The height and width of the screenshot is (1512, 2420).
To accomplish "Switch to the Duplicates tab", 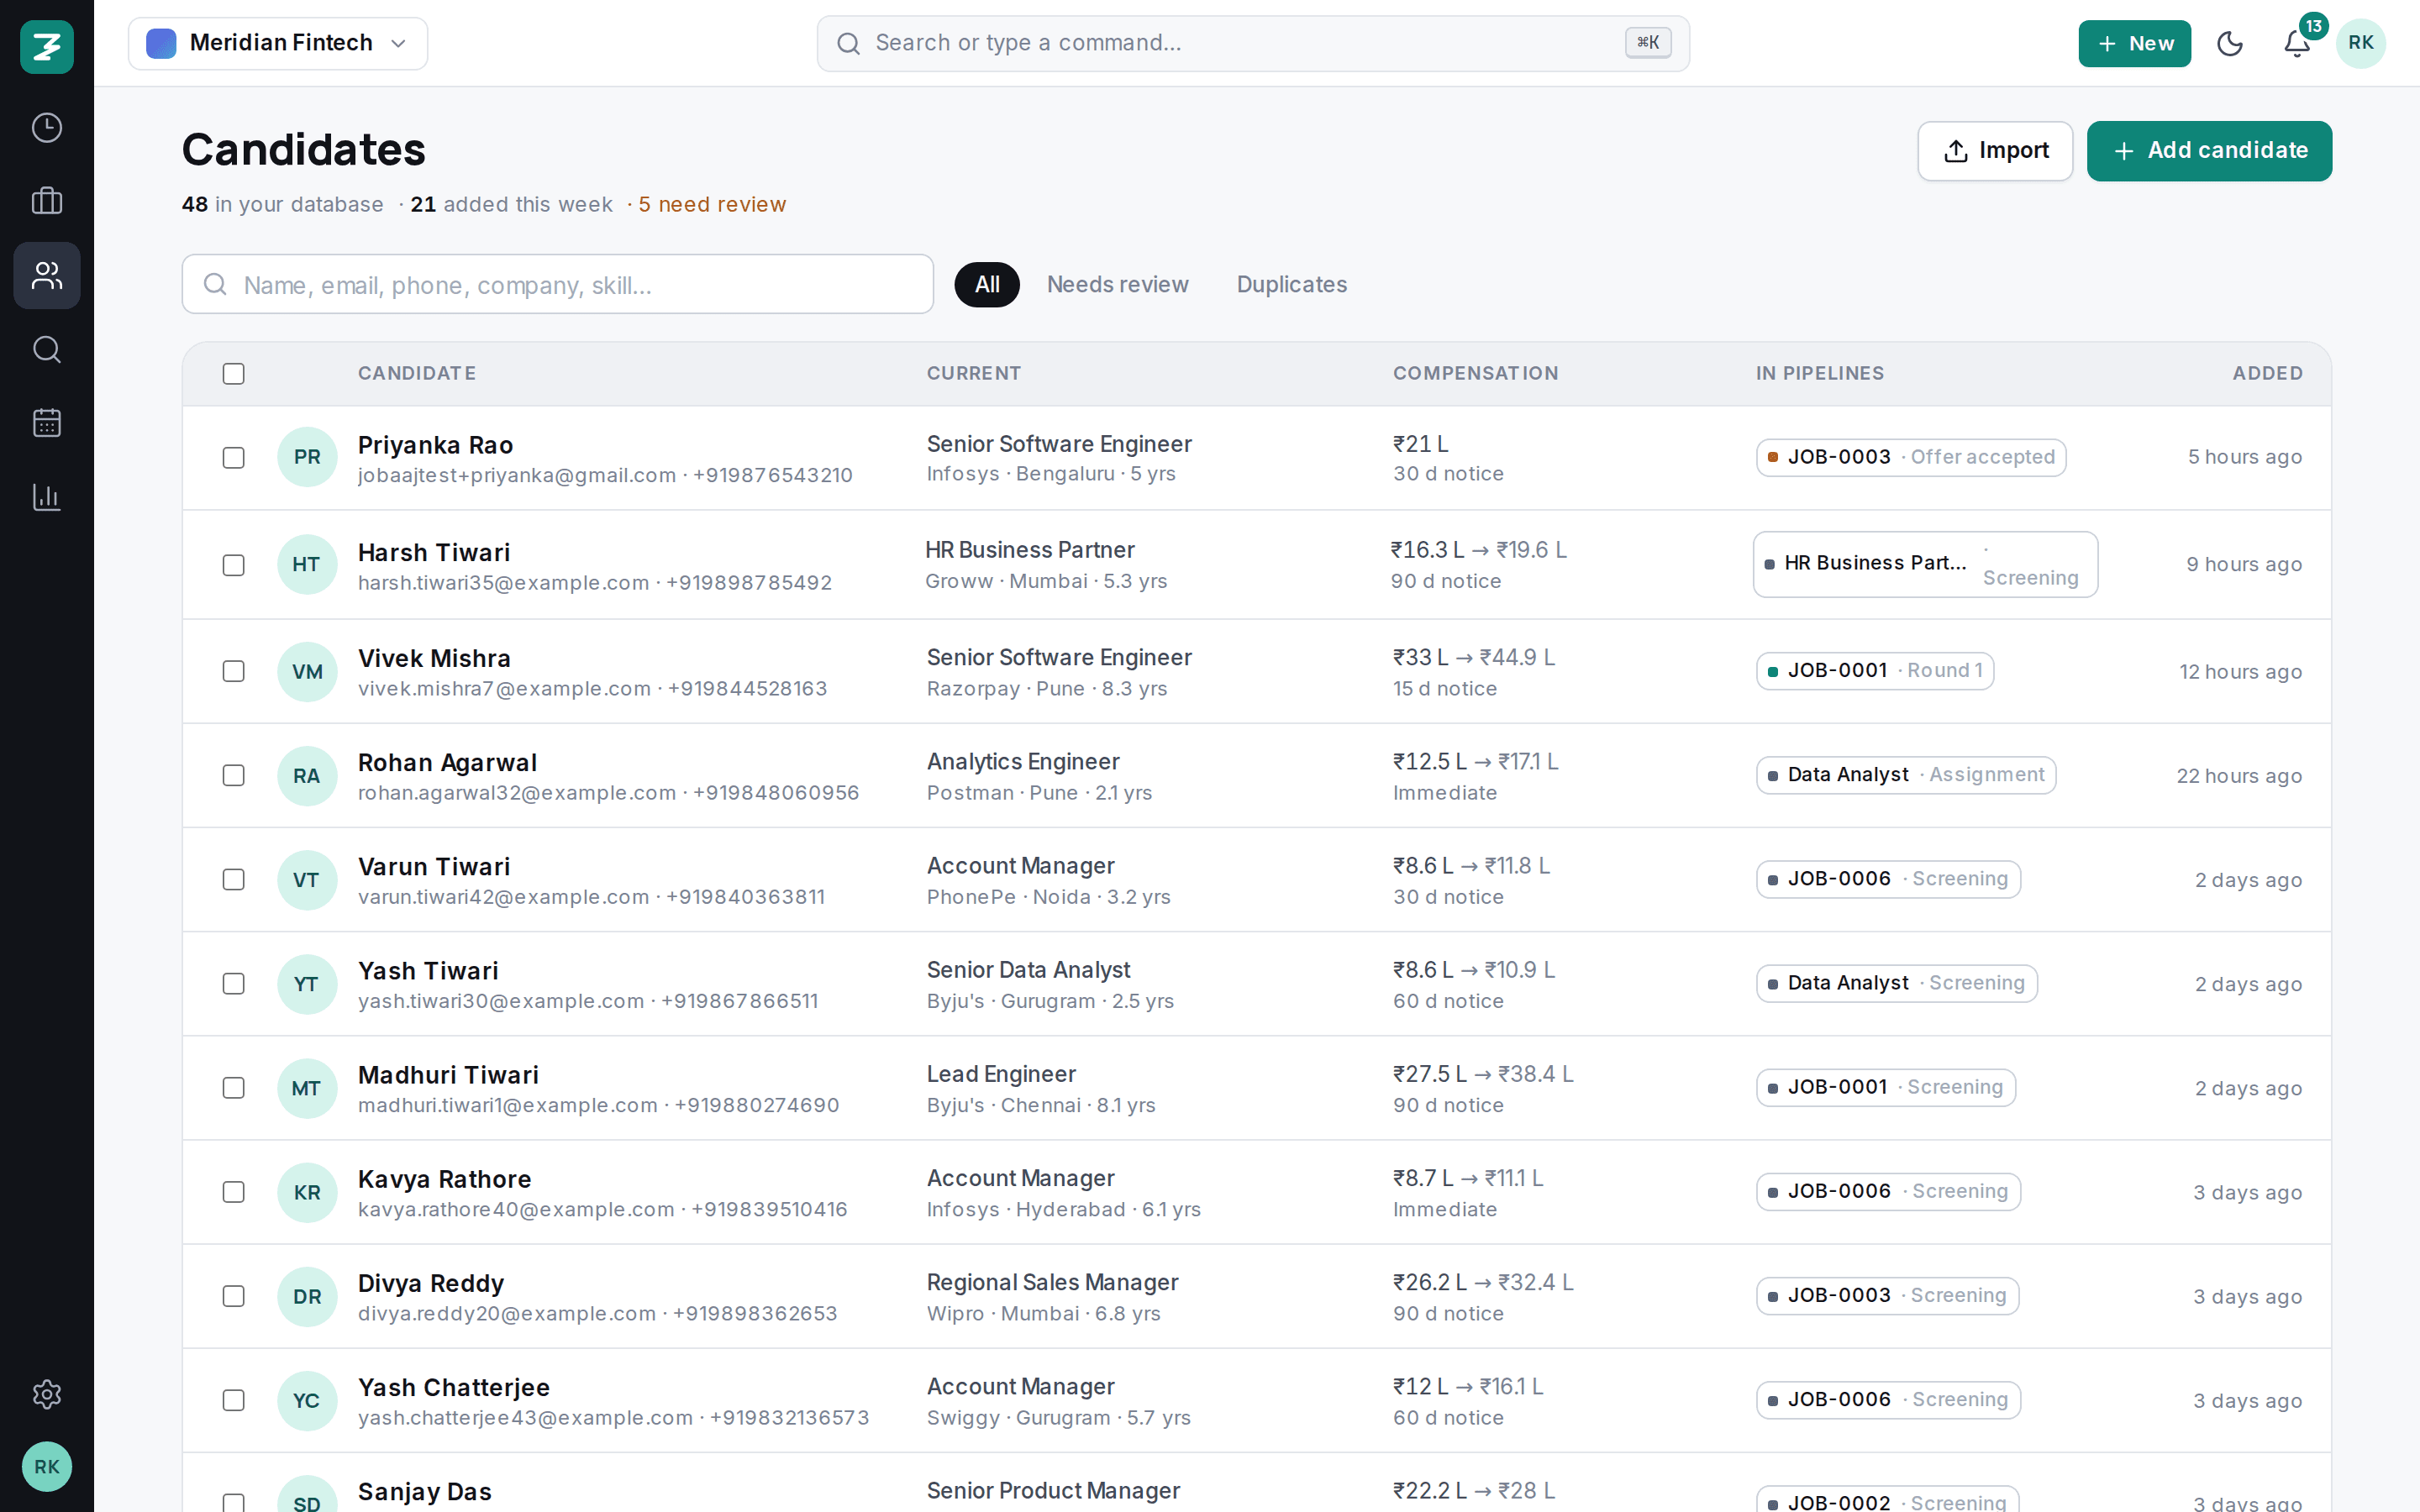I will click(1291, 285).
